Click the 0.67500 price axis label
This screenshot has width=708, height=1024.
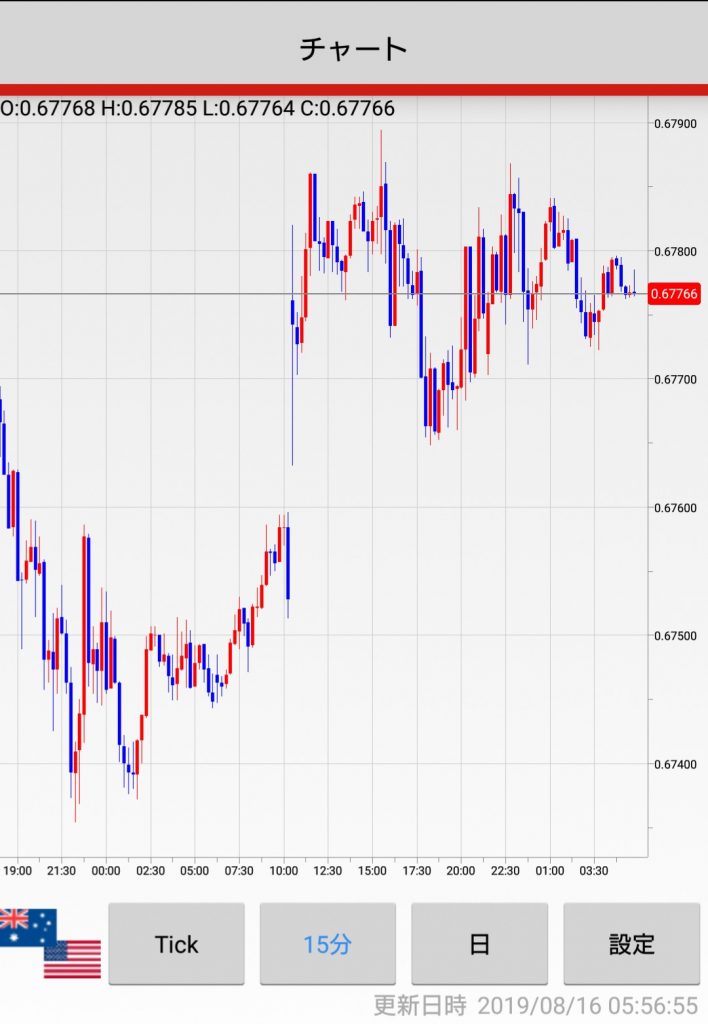pos(675,636)
